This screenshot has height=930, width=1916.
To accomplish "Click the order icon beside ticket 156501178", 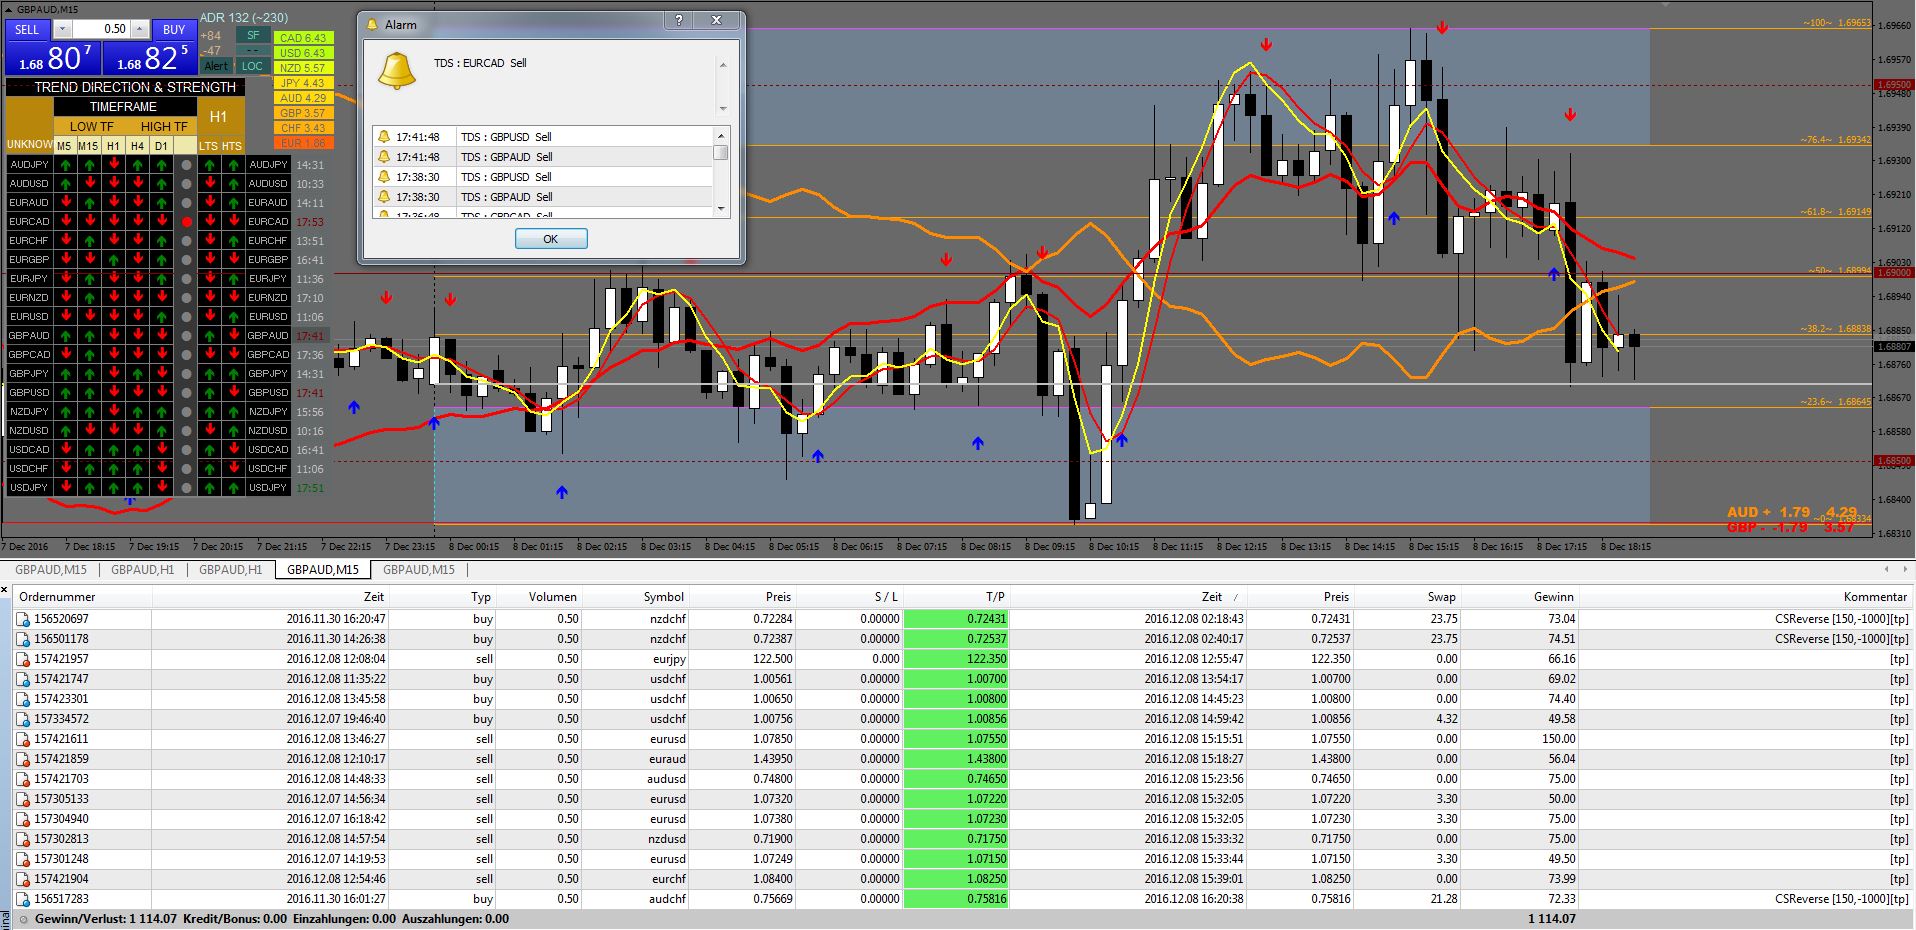I will pyautogui.click(x=23, y=639).
